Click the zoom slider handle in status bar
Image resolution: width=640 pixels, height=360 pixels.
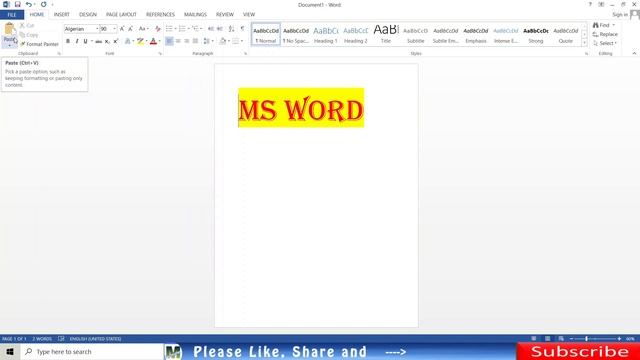[586, 339]
